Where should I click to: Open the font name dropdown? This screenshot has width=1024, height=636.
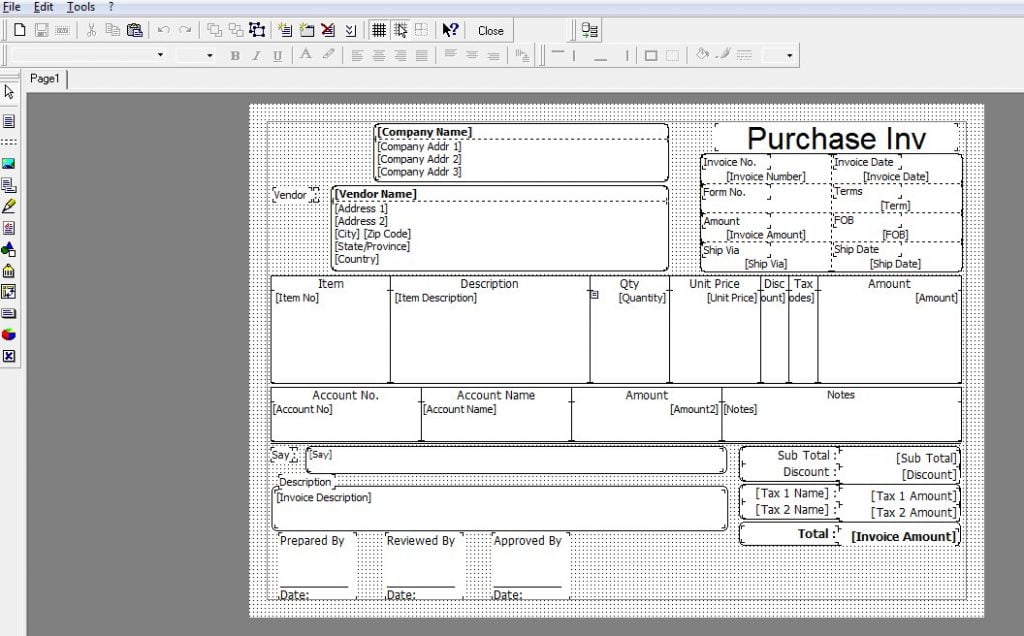pyautogui.click(x=161, y=56)
